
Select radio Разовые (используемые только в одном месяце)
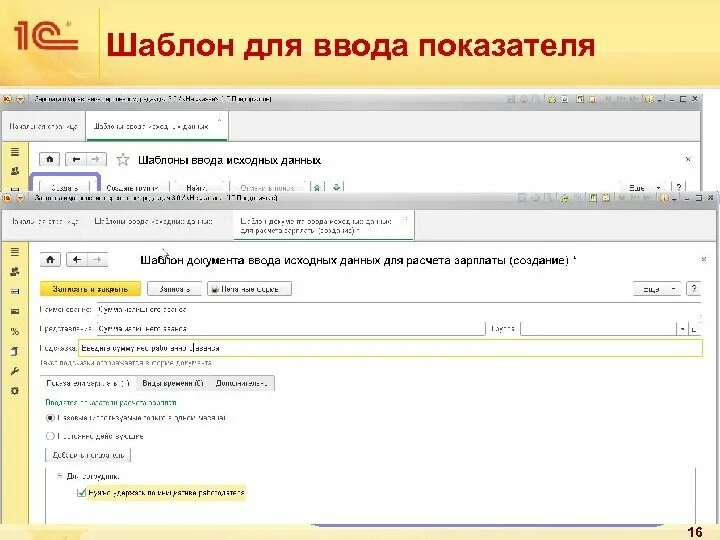(51, 418)
